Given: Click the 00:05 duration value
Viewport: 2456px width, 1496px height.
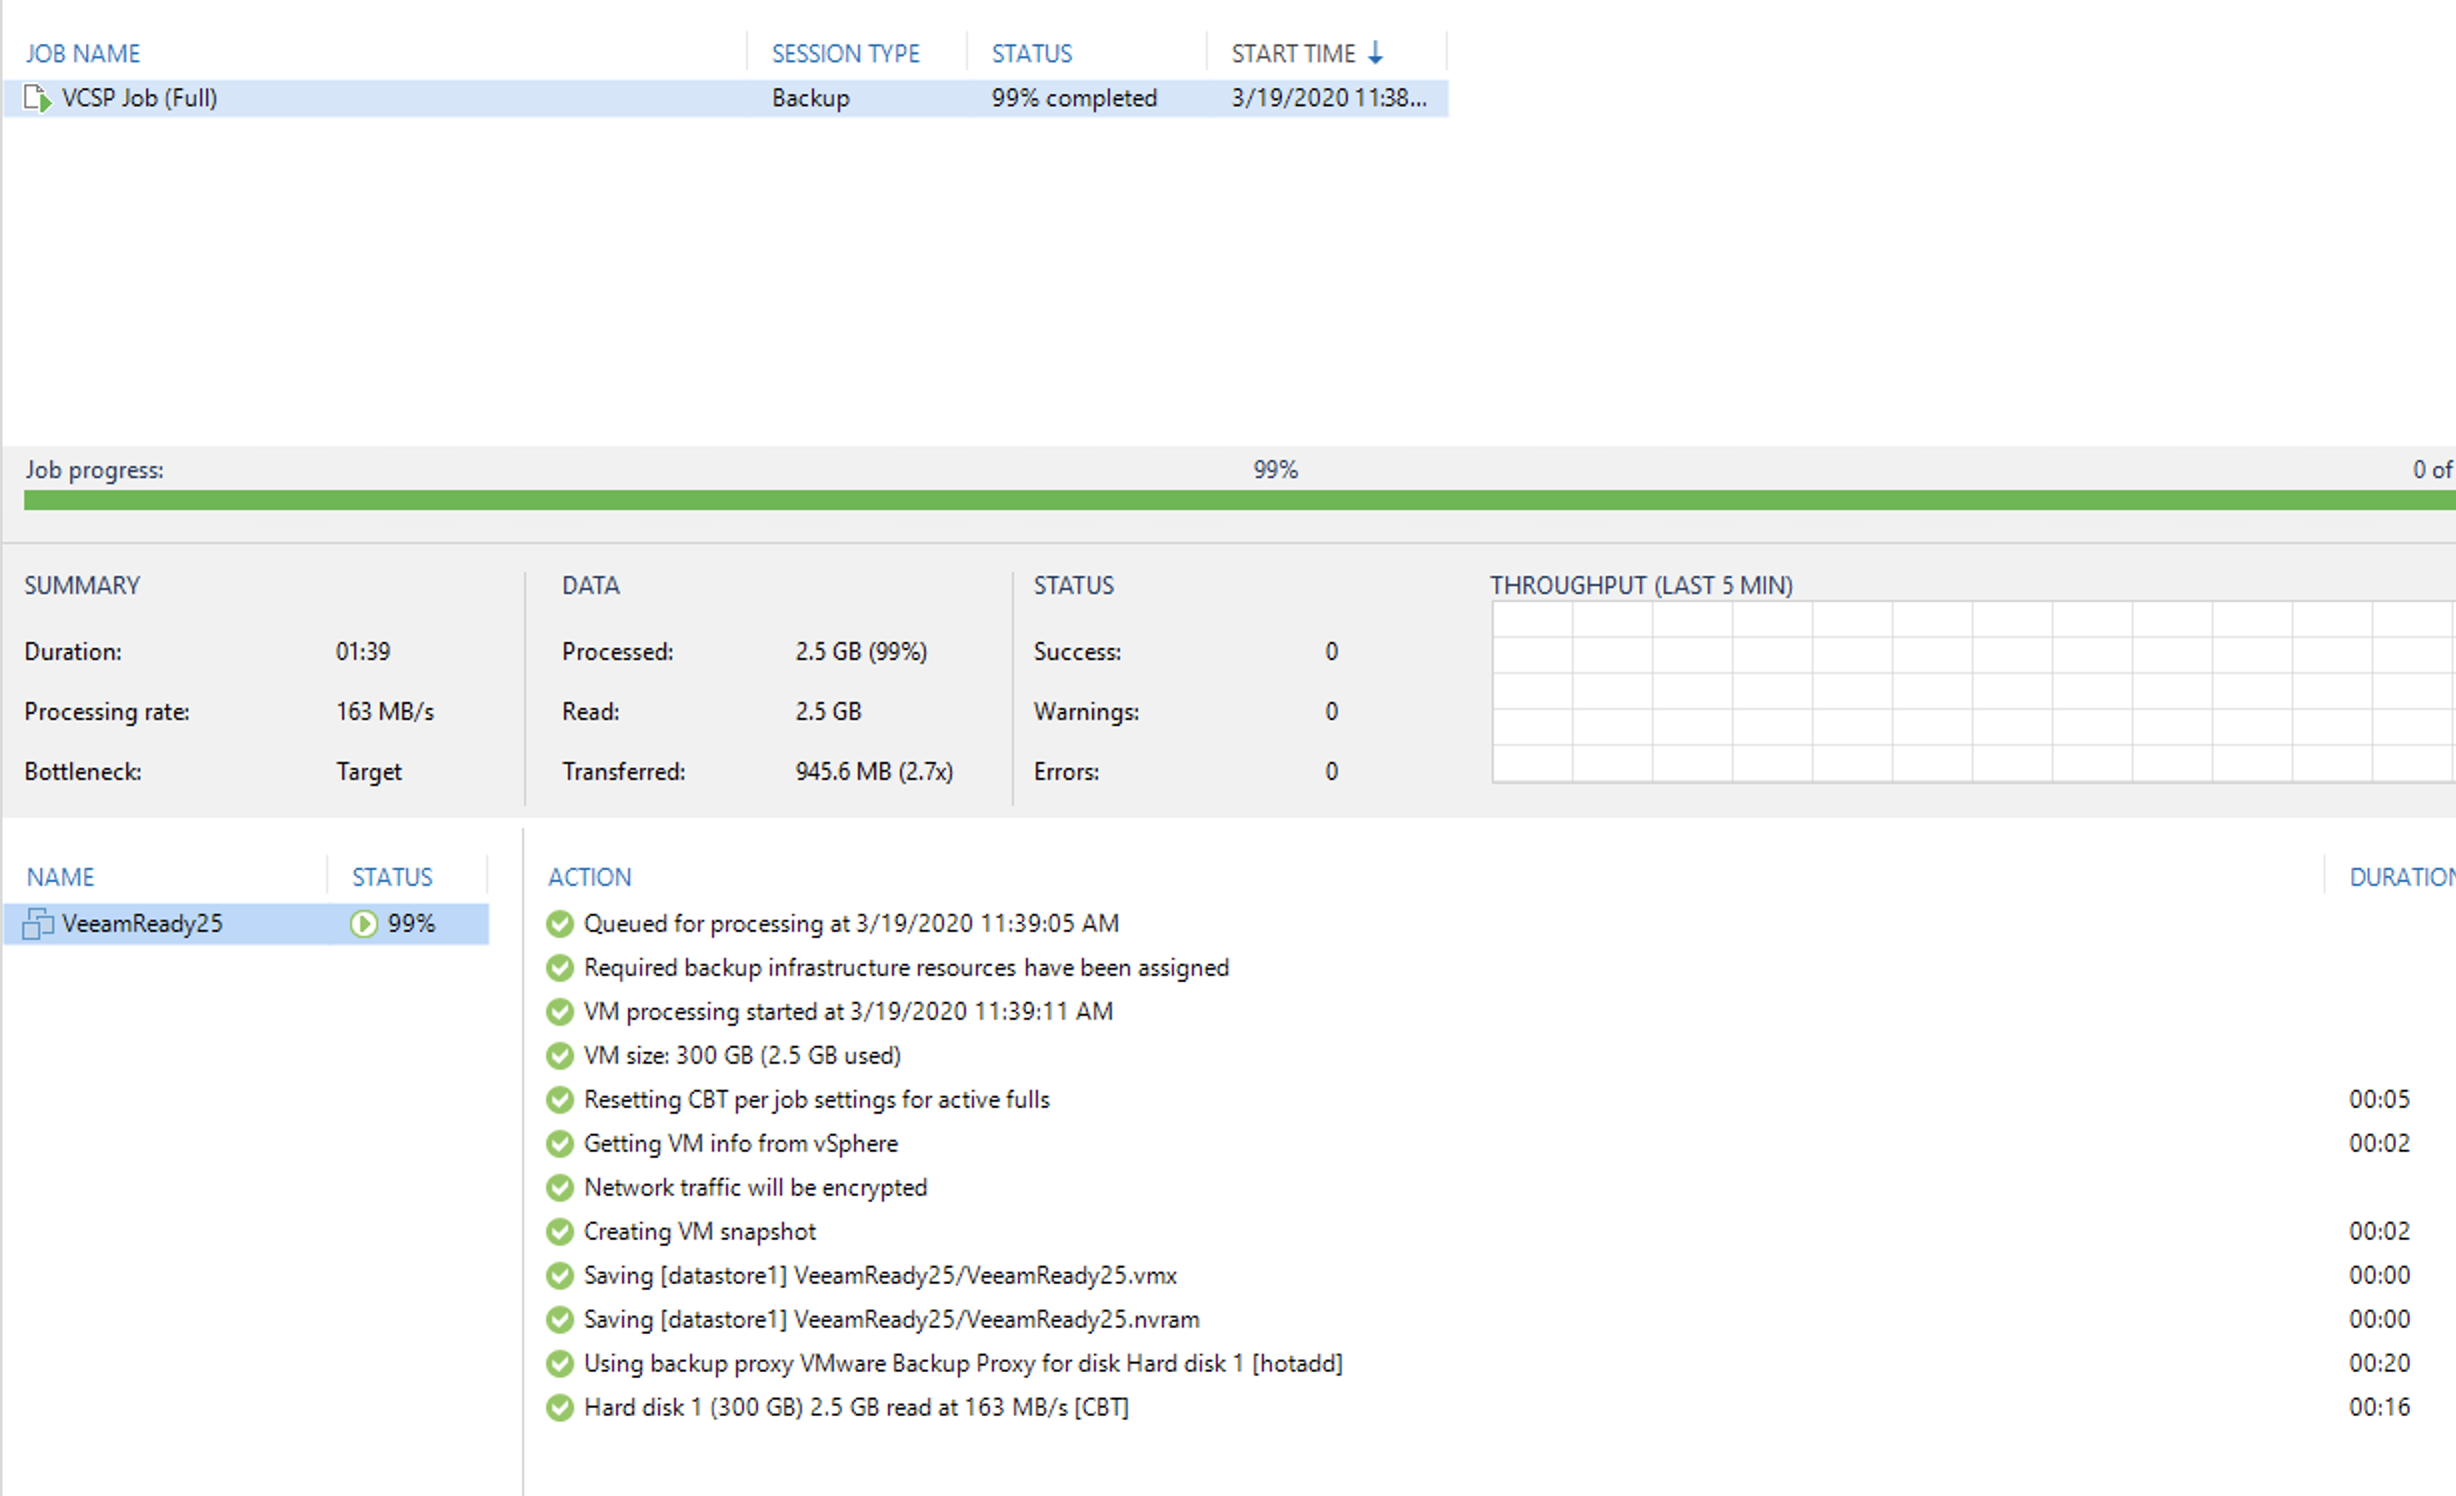Looking at the screenshot, I should click(2379, 1099).
